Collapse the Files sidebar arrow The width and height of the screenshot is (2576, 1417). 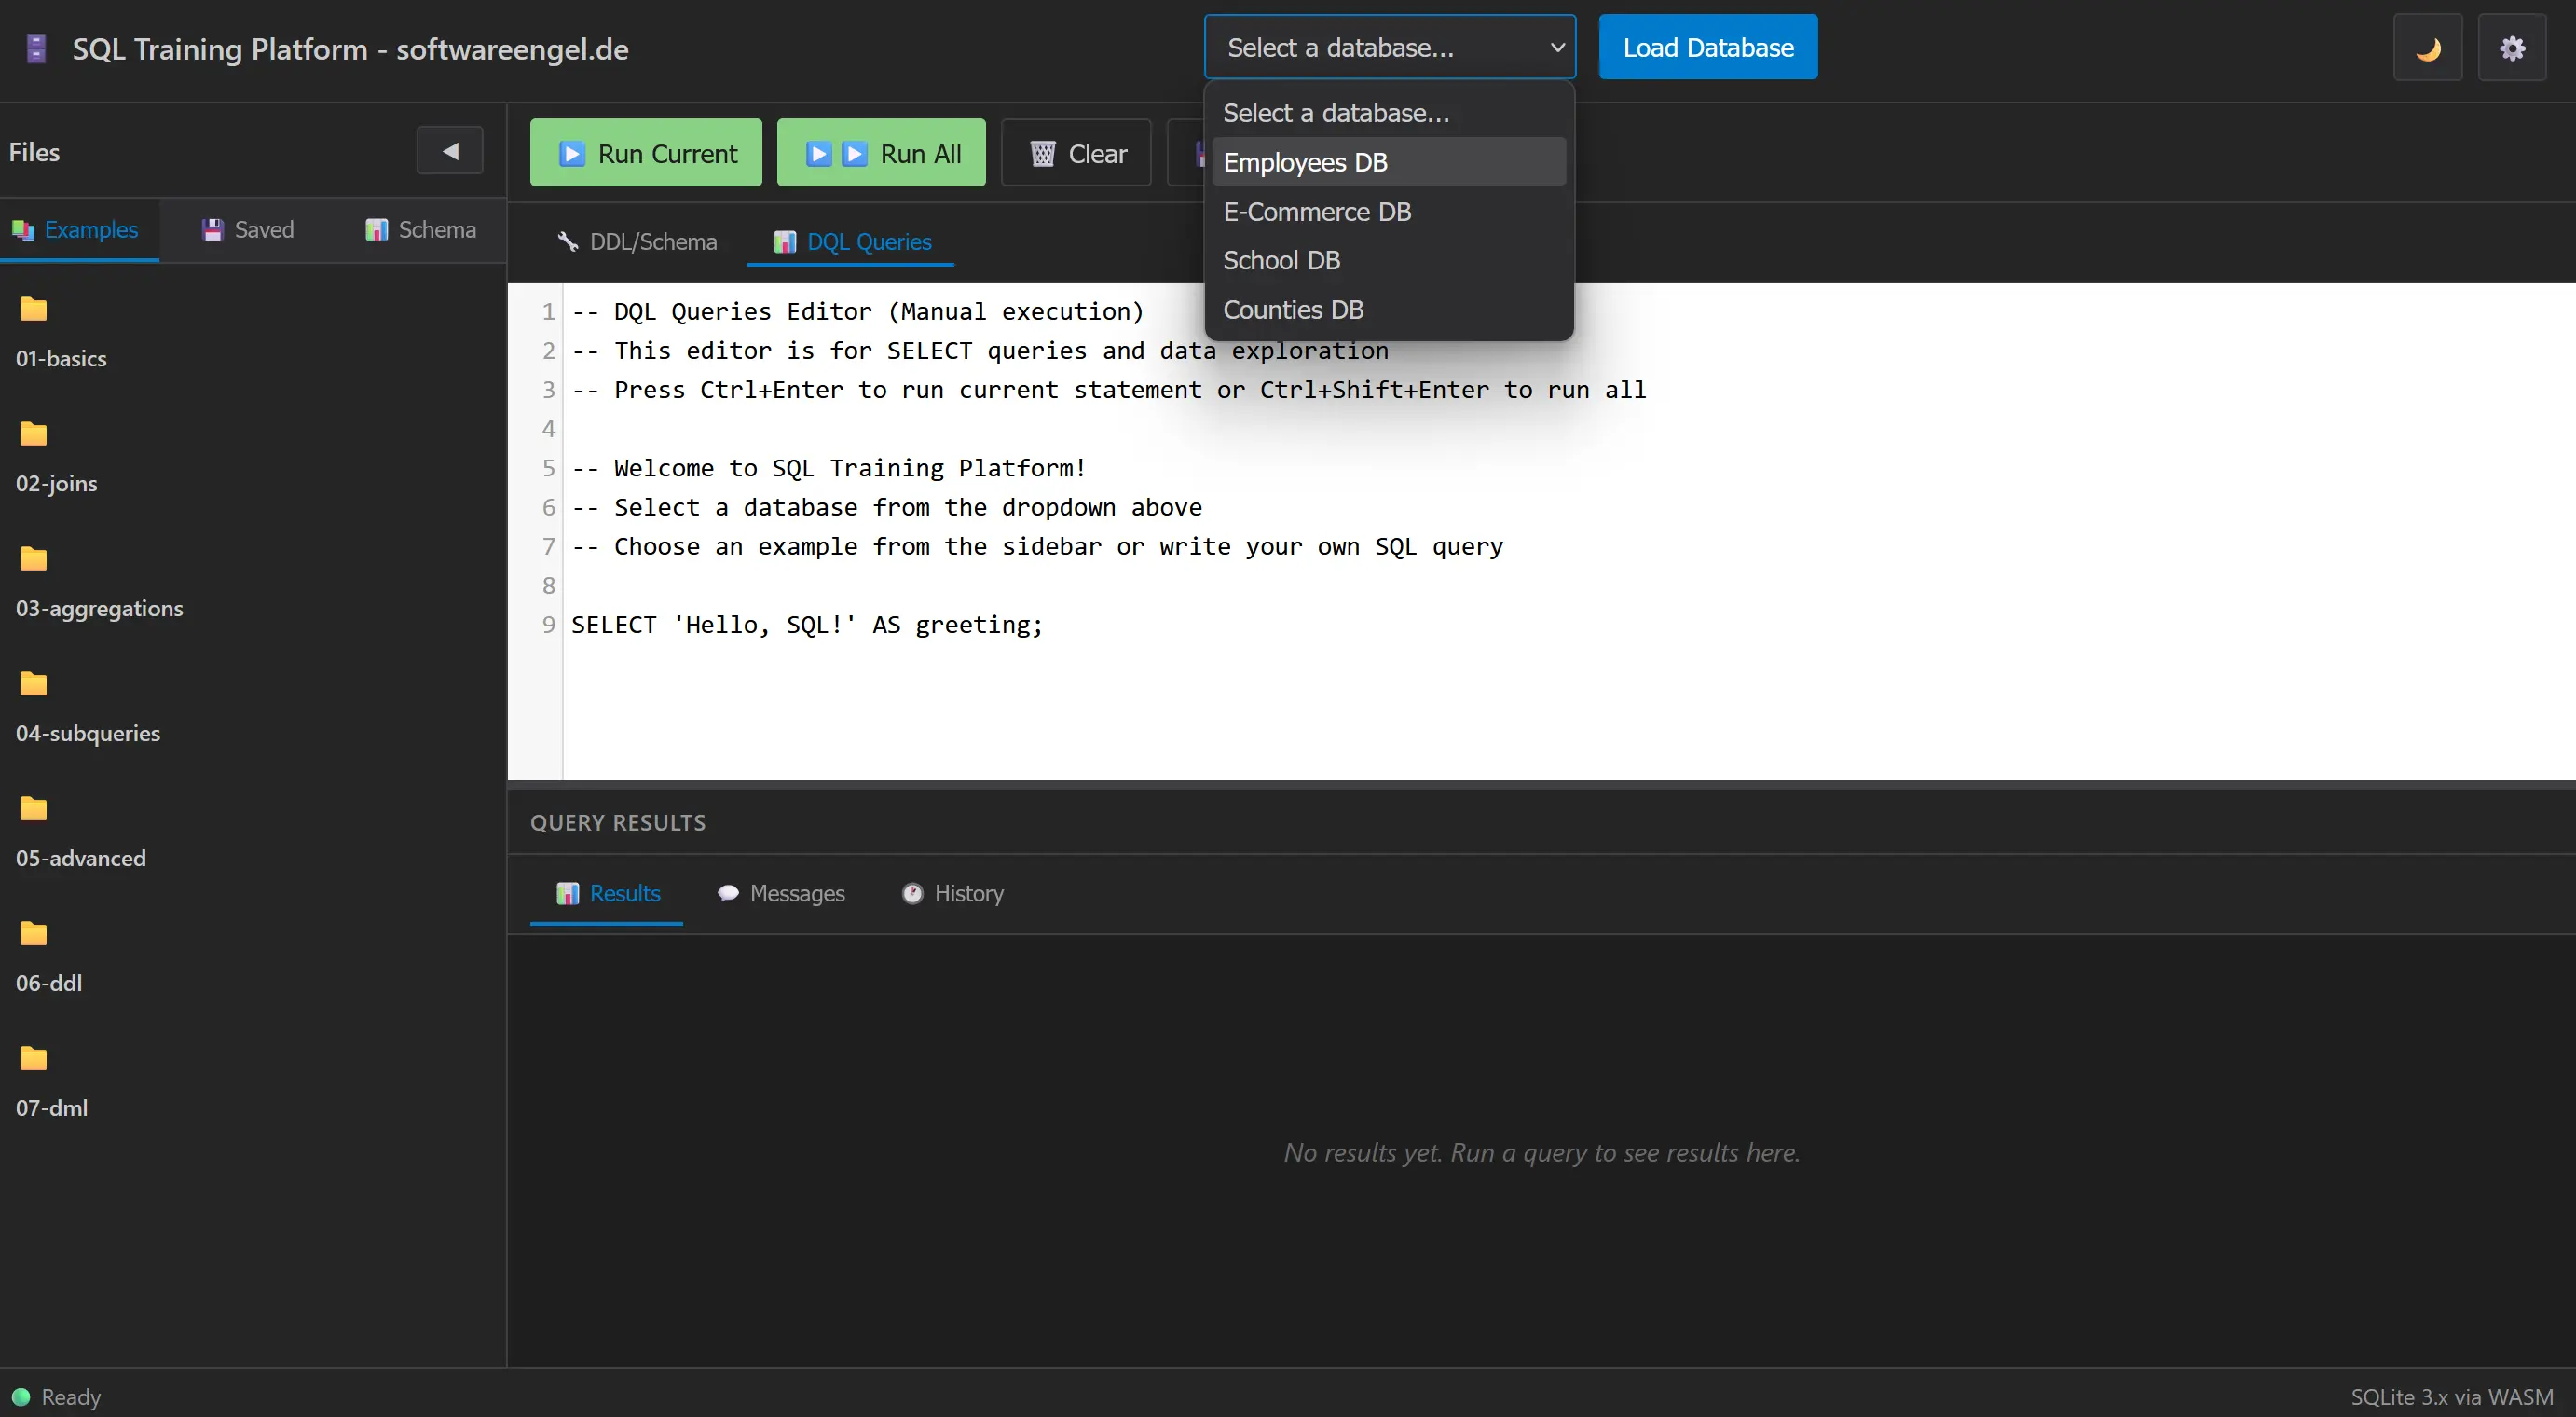[450, 152]
